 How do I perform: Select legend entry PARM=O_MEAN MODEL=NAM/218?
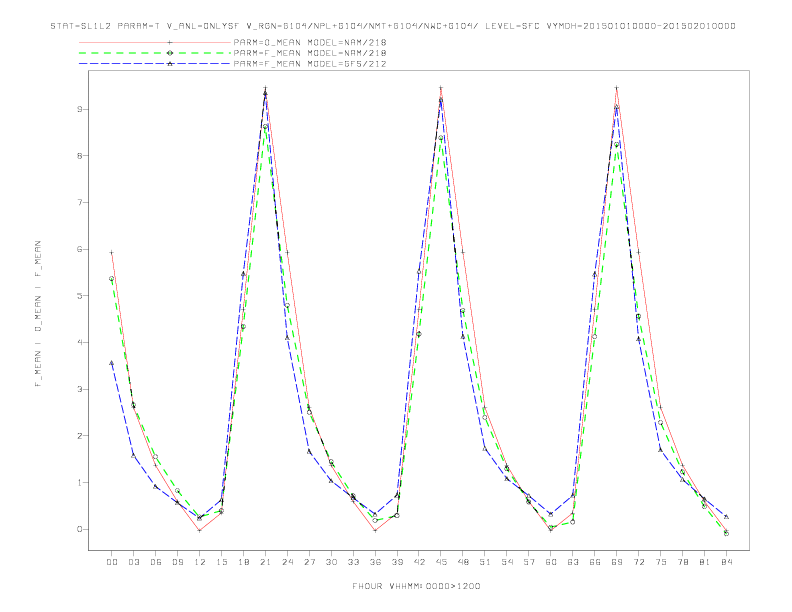click(310, 42)
